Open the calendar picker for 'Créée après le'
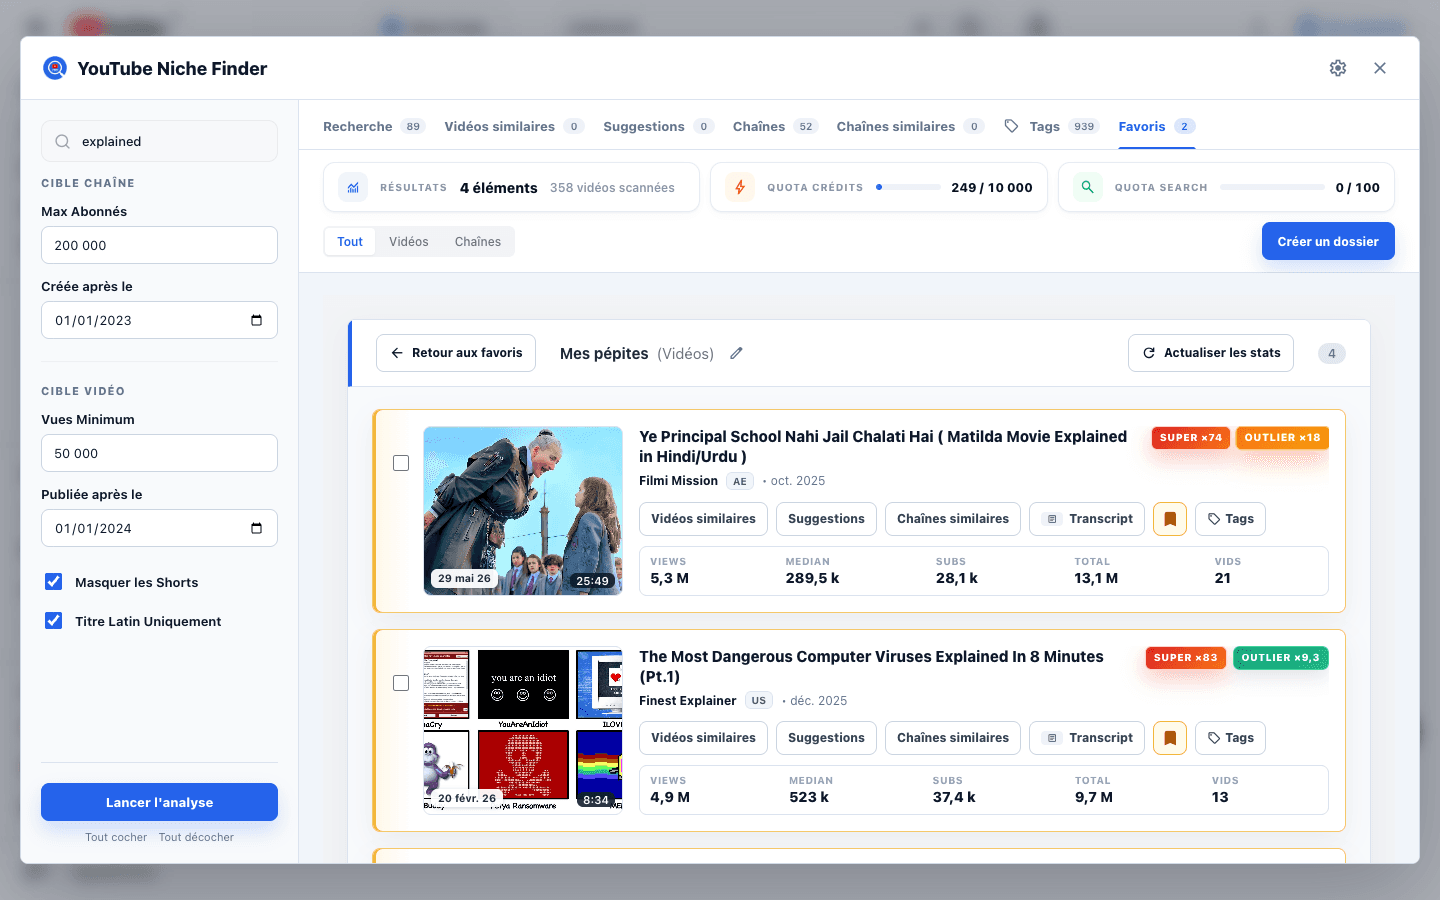The height and width of the screenshot is (900, 1440). tap(256, 321)
